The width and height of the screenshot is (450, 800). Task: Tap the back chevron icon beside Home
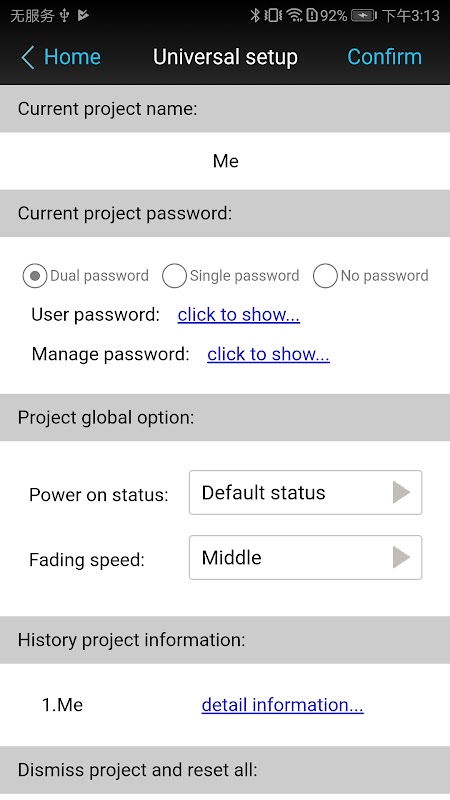click(28, 57)
